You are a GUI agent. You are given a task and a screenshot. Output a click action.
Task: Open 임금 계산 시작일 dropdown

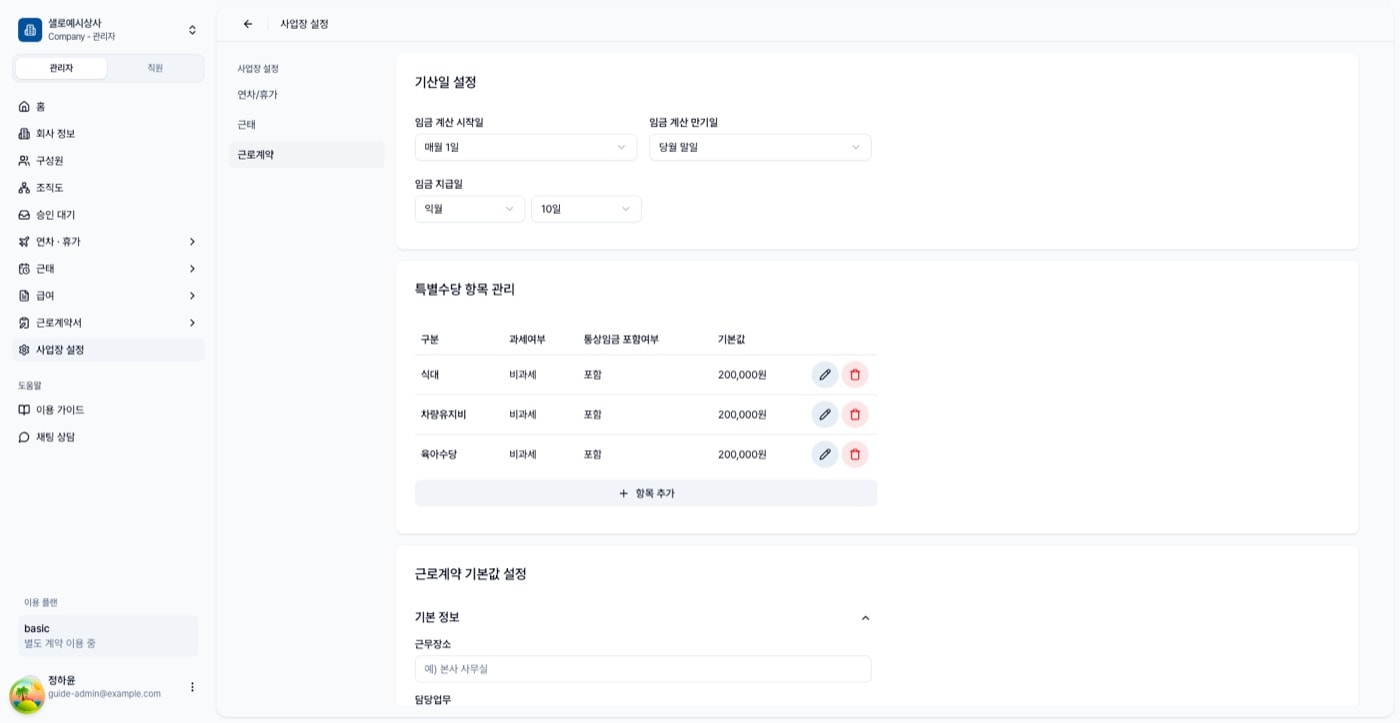tap(526, 147)
